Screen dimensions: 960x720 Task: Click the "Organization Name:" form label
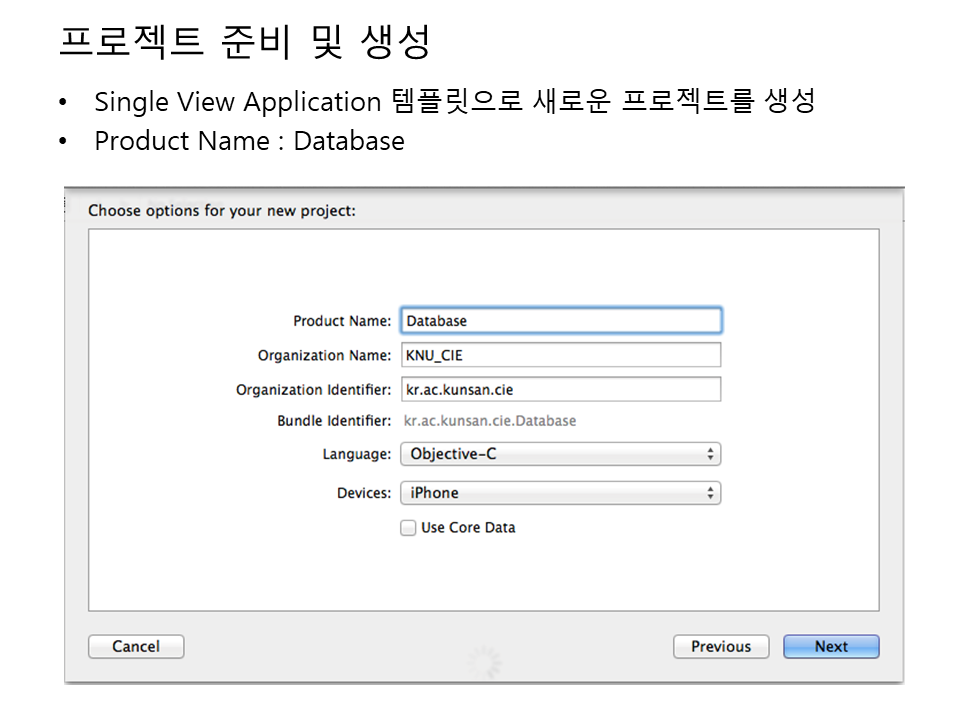click(x=324, y=355)
